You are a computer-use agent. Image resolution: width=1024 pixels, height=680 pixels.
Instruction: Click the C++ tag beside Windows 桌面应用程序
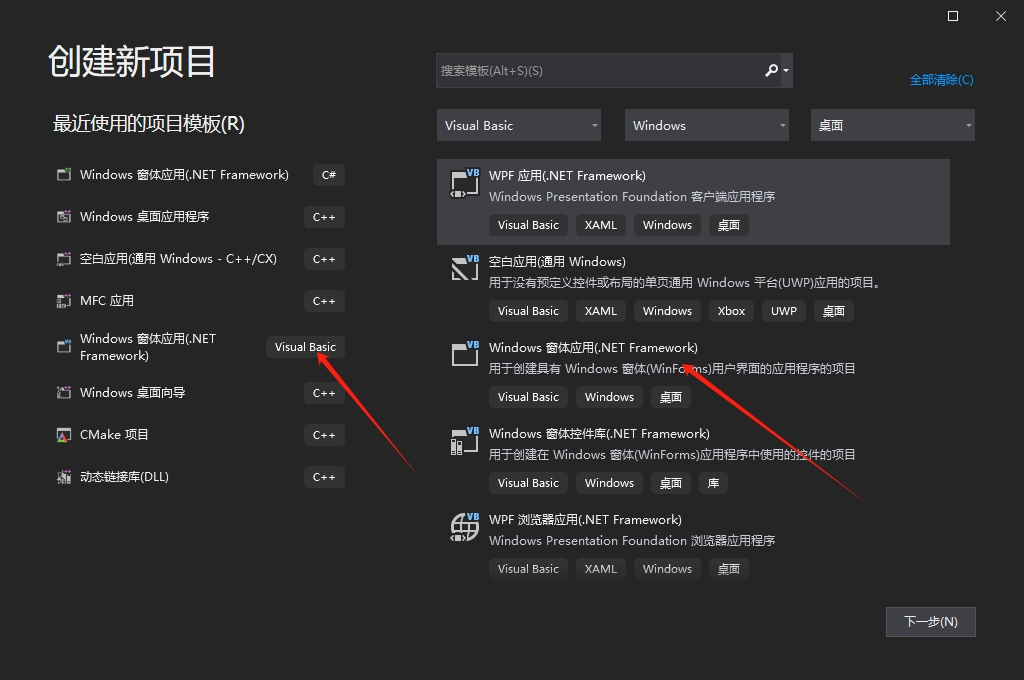(x=324, y=217)
